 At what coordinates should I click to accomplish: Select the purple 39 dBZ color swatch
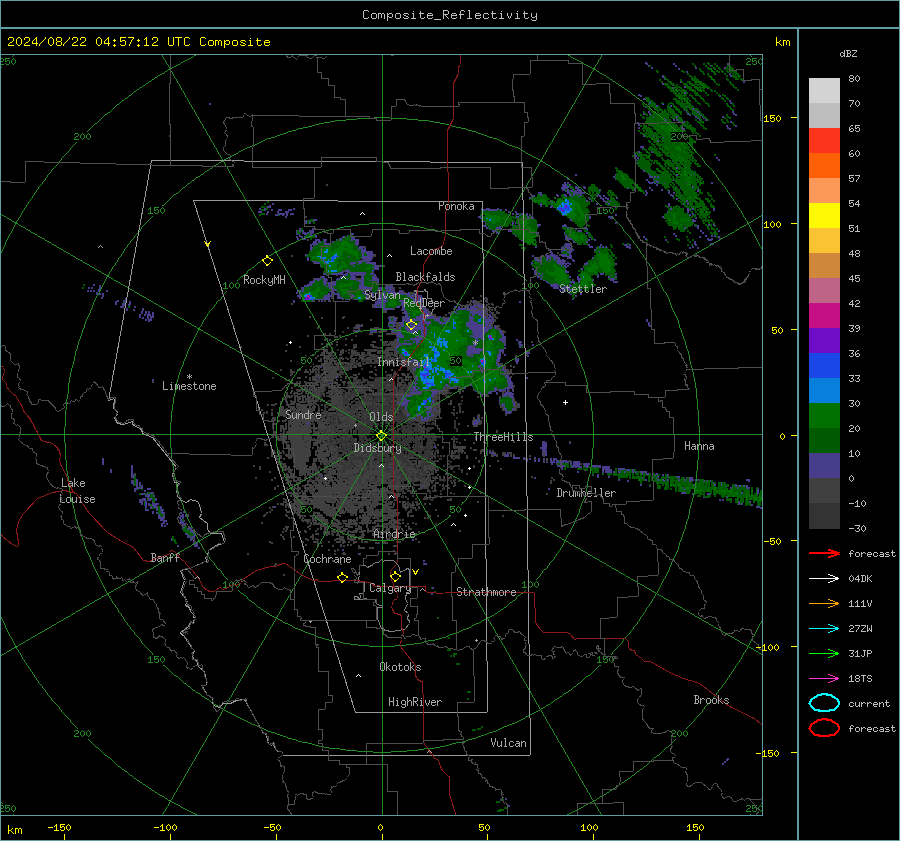(x=824, y=340)
